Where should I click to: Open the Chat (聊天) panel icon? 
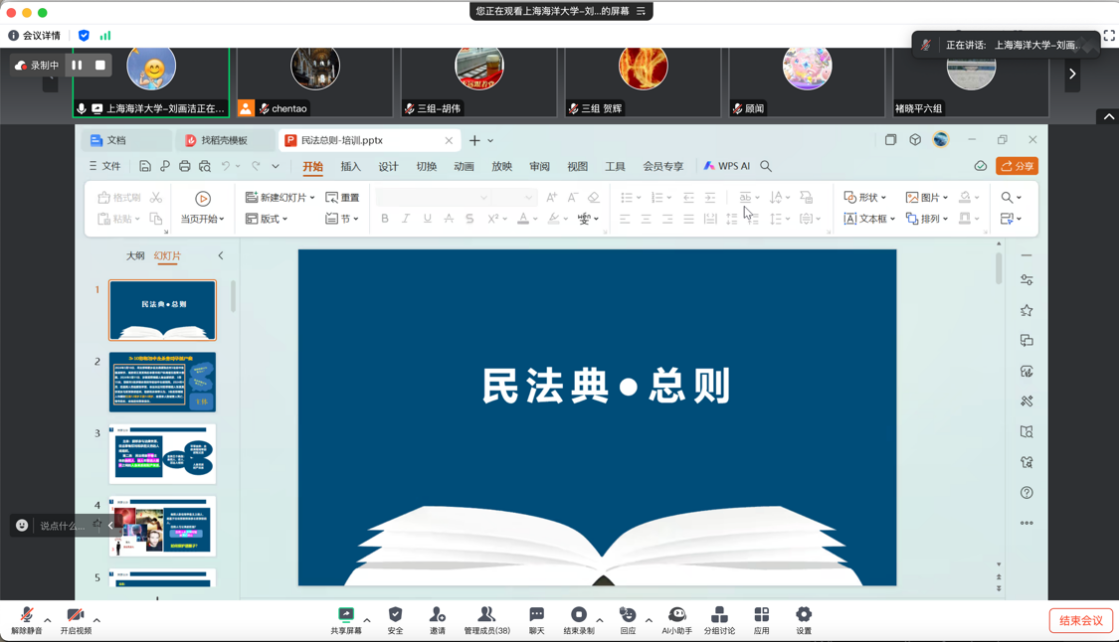pos(536,615)
